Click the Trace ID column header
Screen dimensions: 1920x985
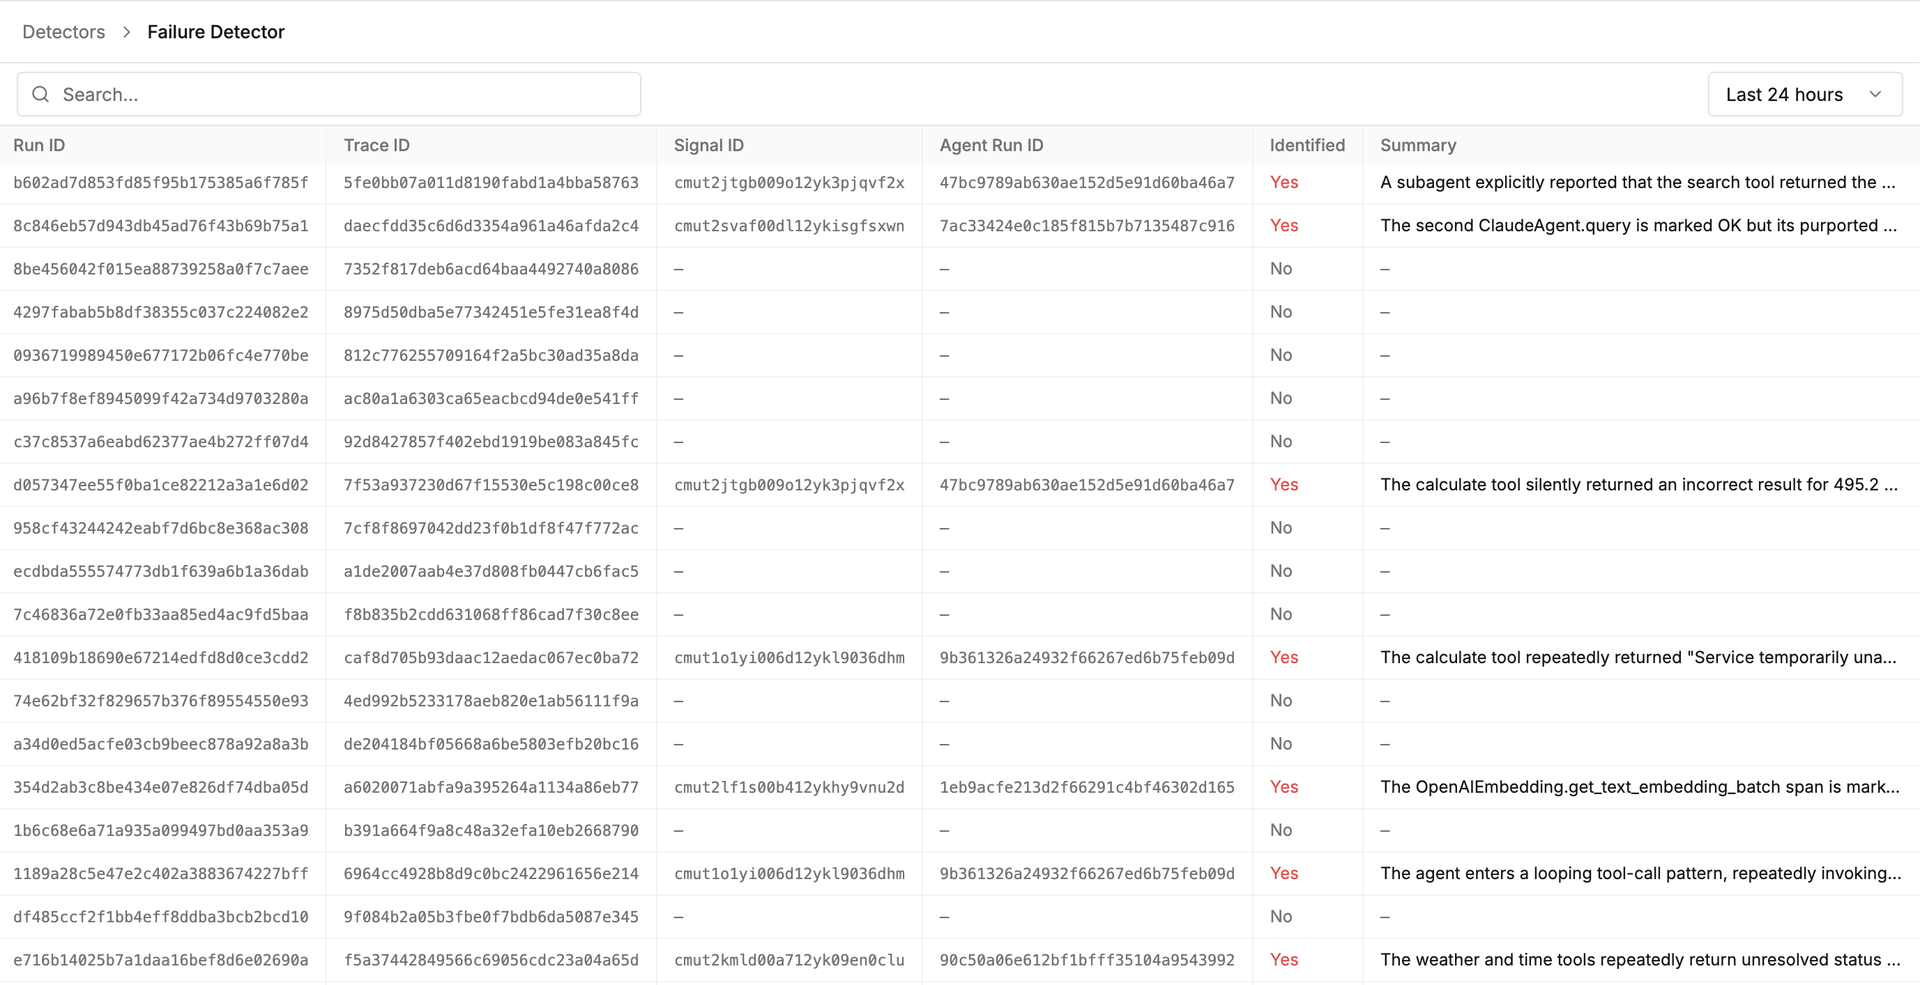pyautogui.click(x=377, y=145)
